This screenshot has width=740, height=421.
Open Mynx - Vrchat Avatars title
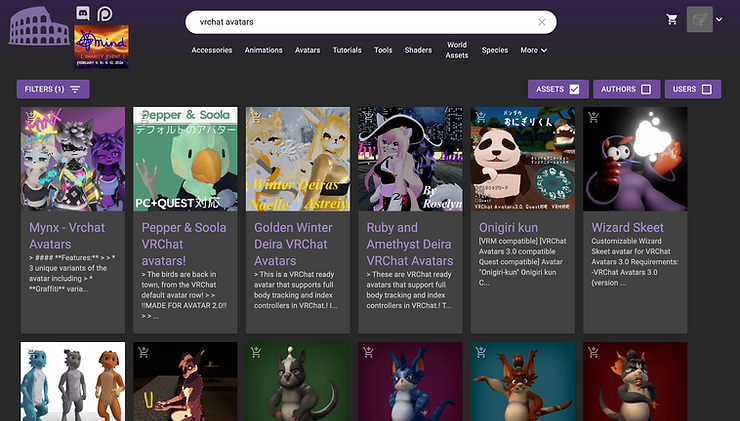67,236
